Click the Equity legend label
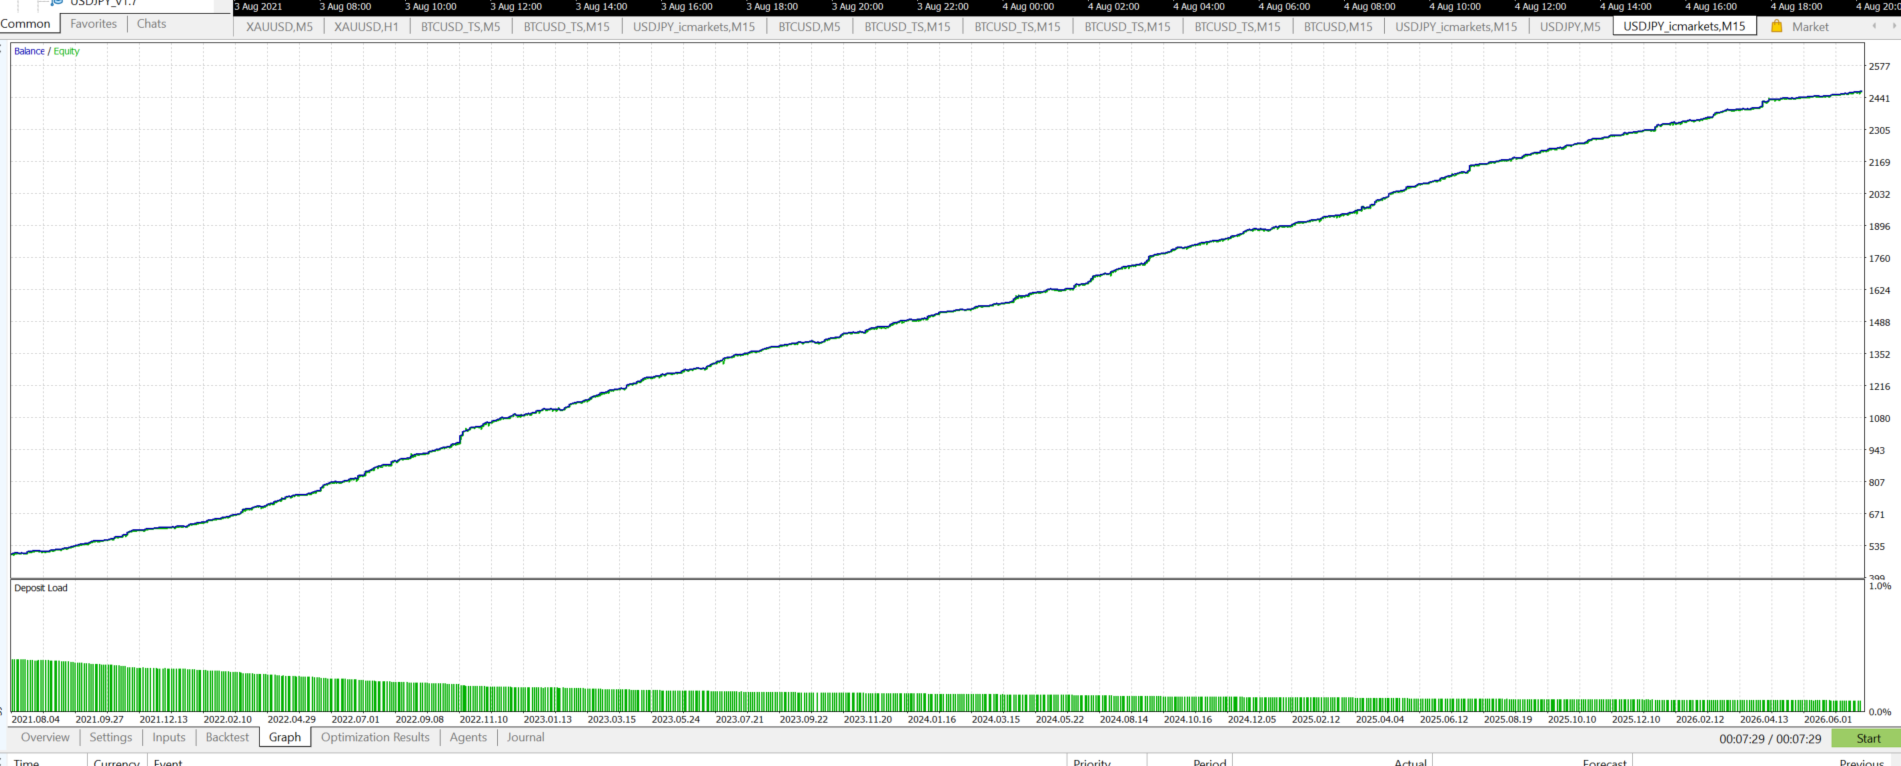 [x=66, y=51]
